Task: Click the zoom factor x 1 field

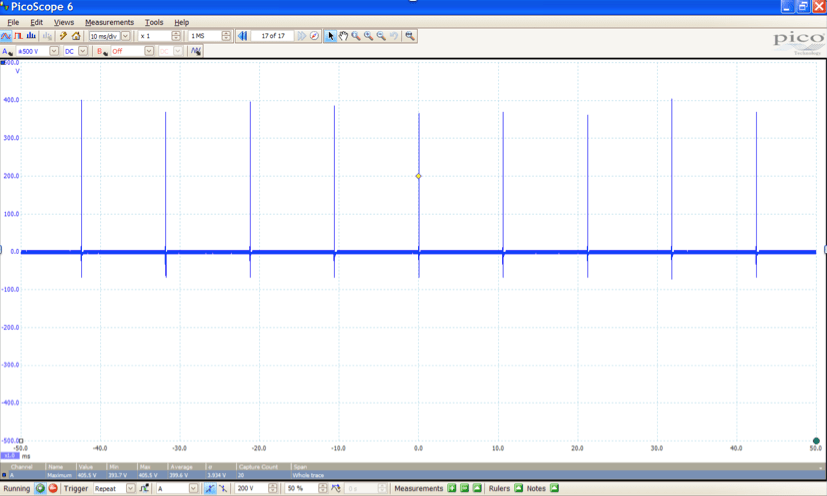Action: click(155, 36)
